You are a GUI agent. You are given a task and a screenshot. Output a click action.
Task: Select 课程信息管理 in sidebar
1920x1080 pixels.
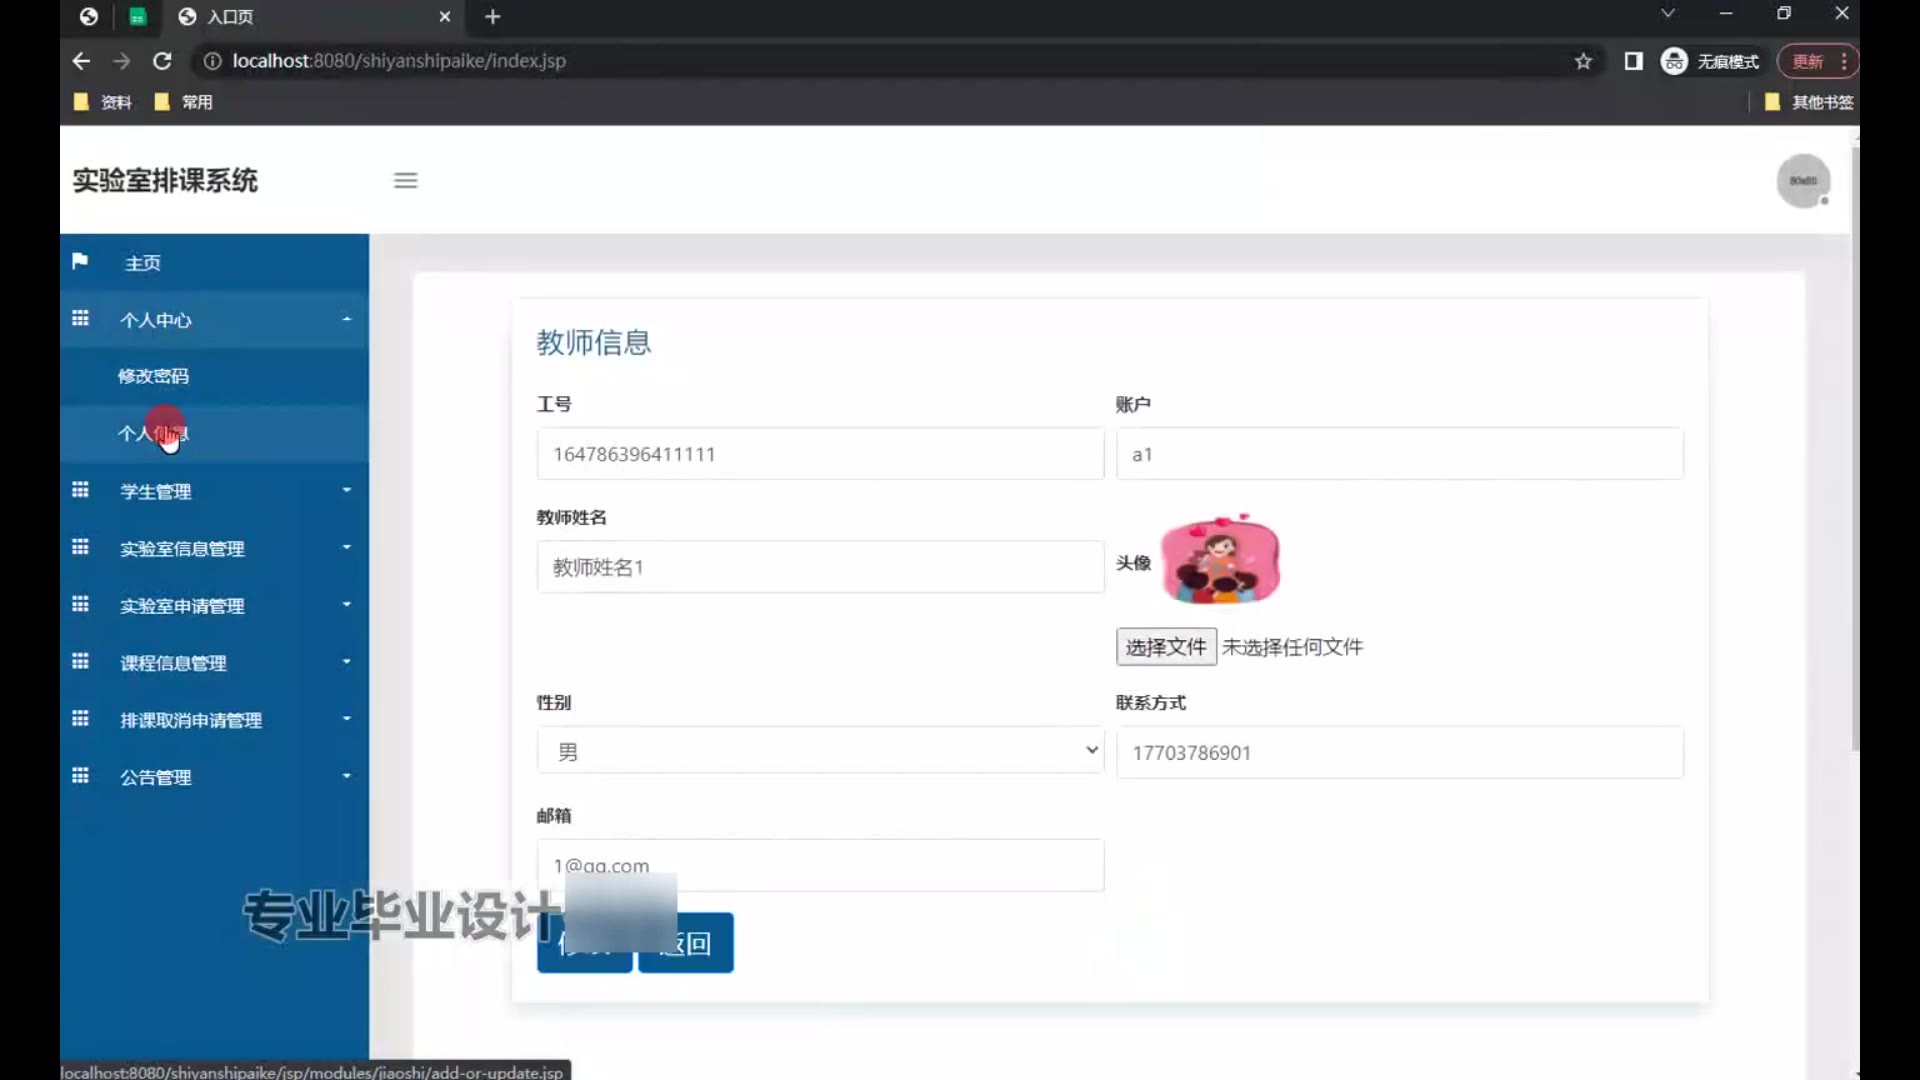174,663
